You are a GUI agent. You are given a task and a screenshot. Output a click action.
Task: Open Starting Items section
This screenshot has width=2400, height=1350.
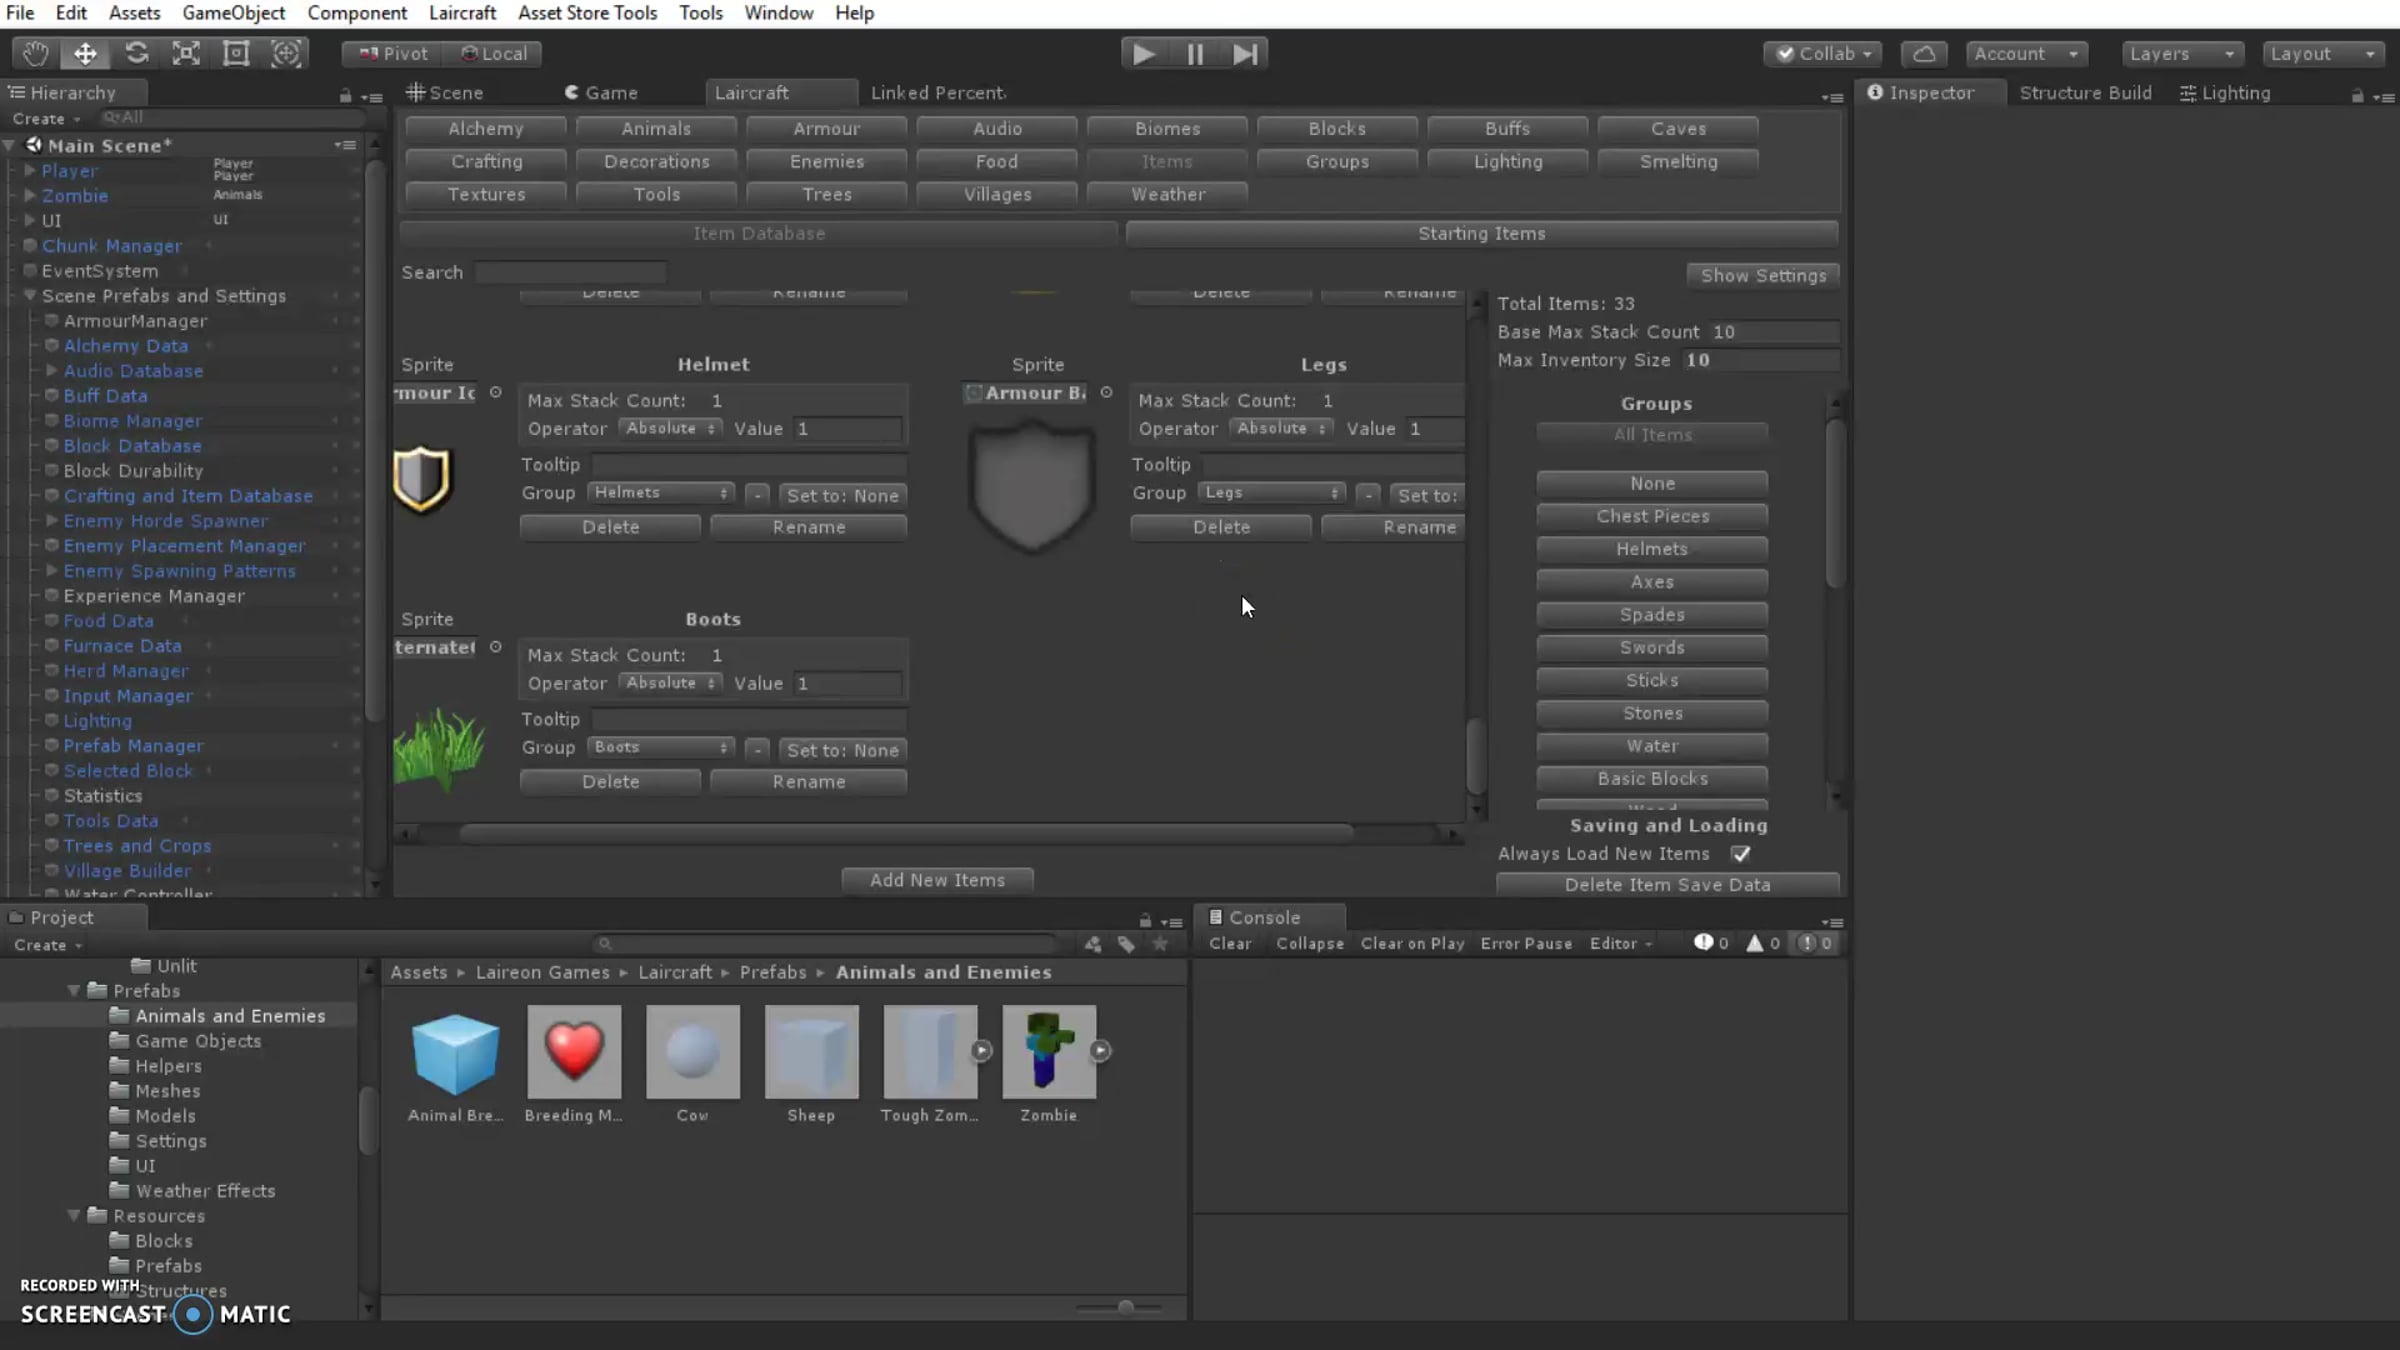[x=1481, y=234]
